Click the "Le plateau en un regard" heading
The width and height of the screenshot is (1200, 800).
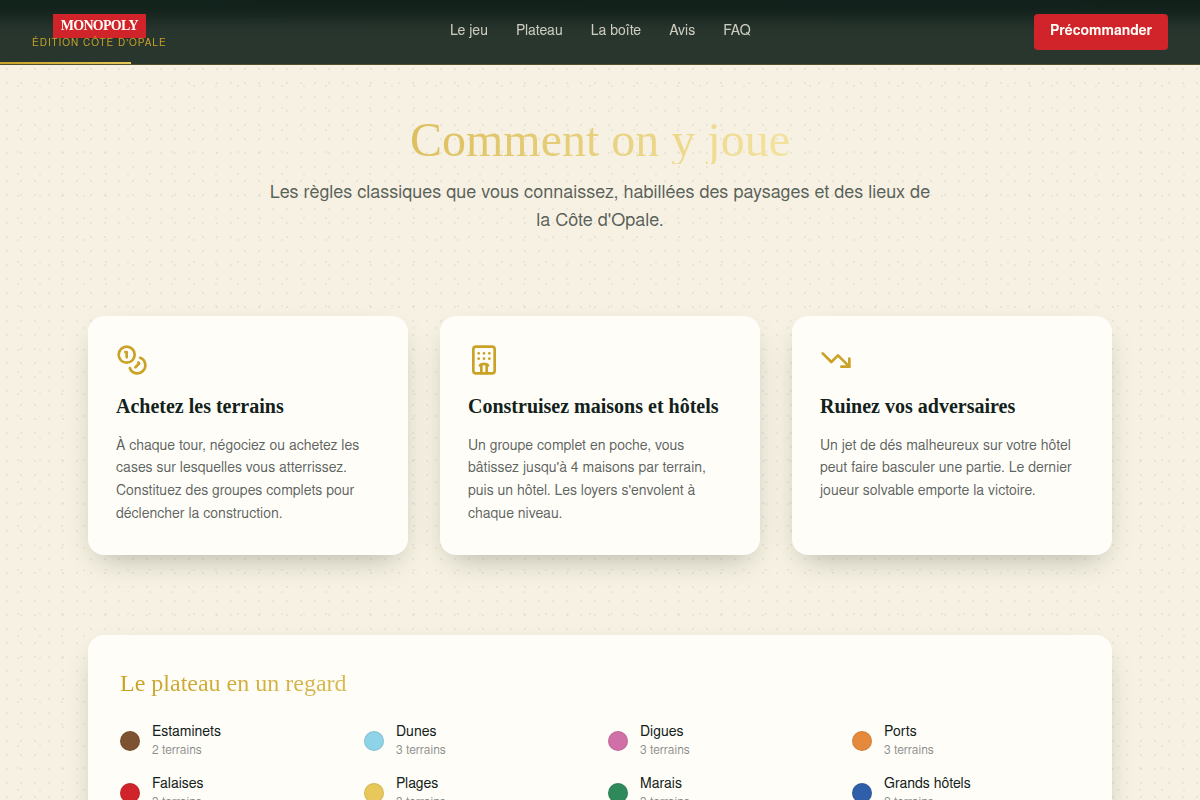(233, 684)
